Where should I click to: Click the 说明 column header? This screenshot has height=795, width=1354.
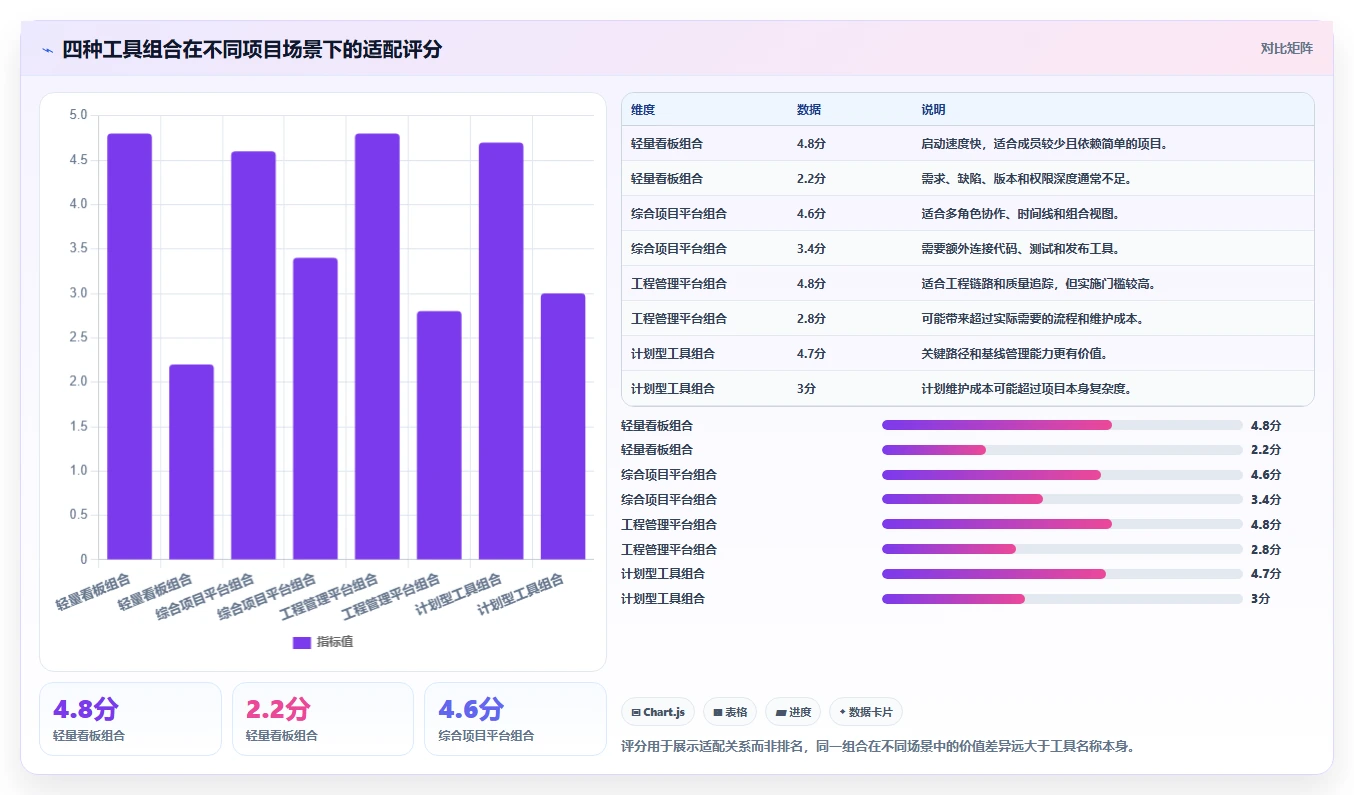(933, 110)
